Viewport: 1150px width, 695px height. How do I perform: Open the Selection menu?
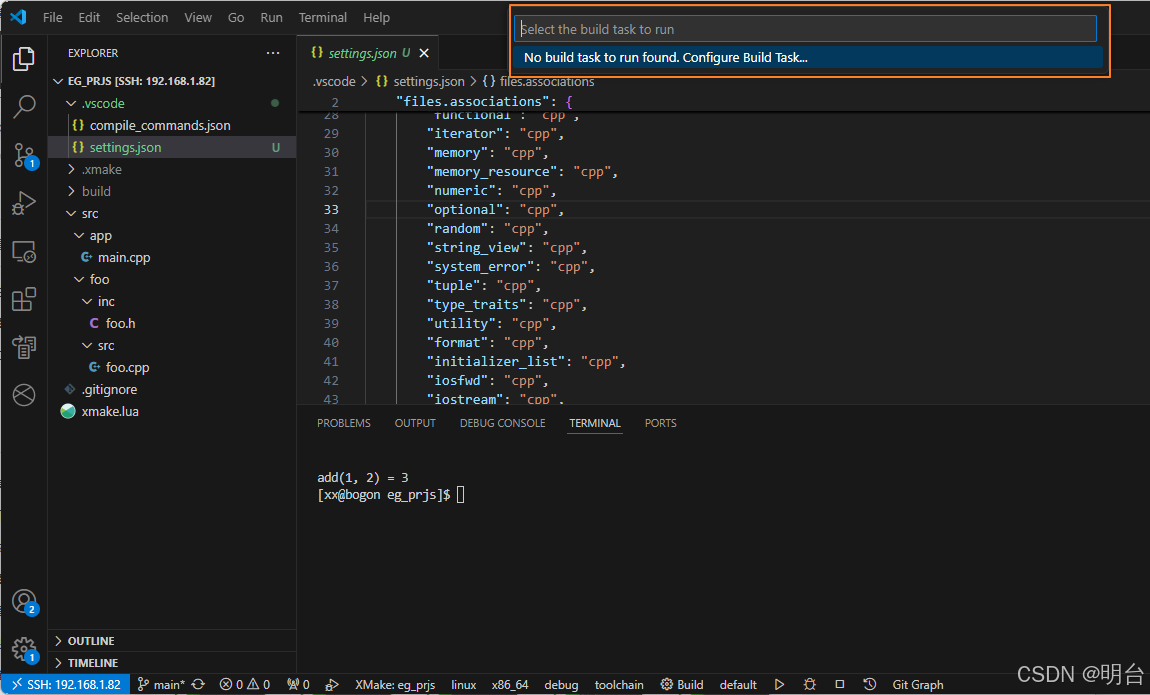click(x=142, y=17)
